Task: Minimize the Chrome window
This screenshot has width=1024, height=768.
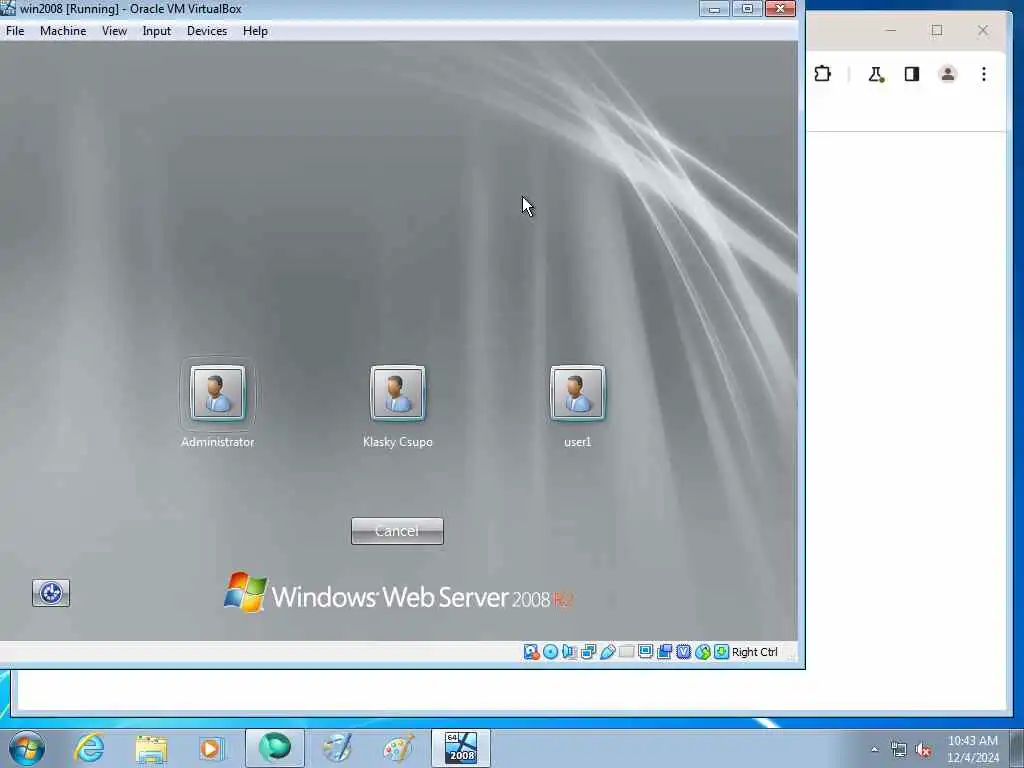Action: 890,30
